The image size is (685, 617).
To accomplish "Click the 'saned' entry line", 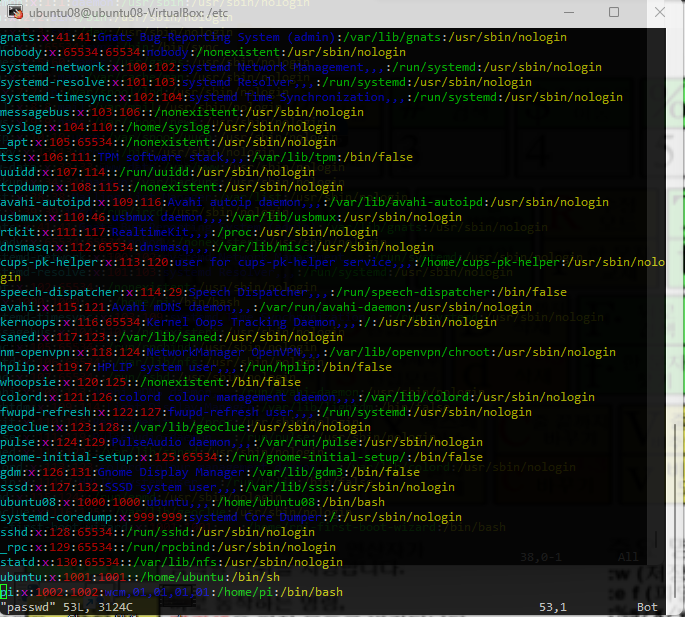I will click(x=171, y=337).
